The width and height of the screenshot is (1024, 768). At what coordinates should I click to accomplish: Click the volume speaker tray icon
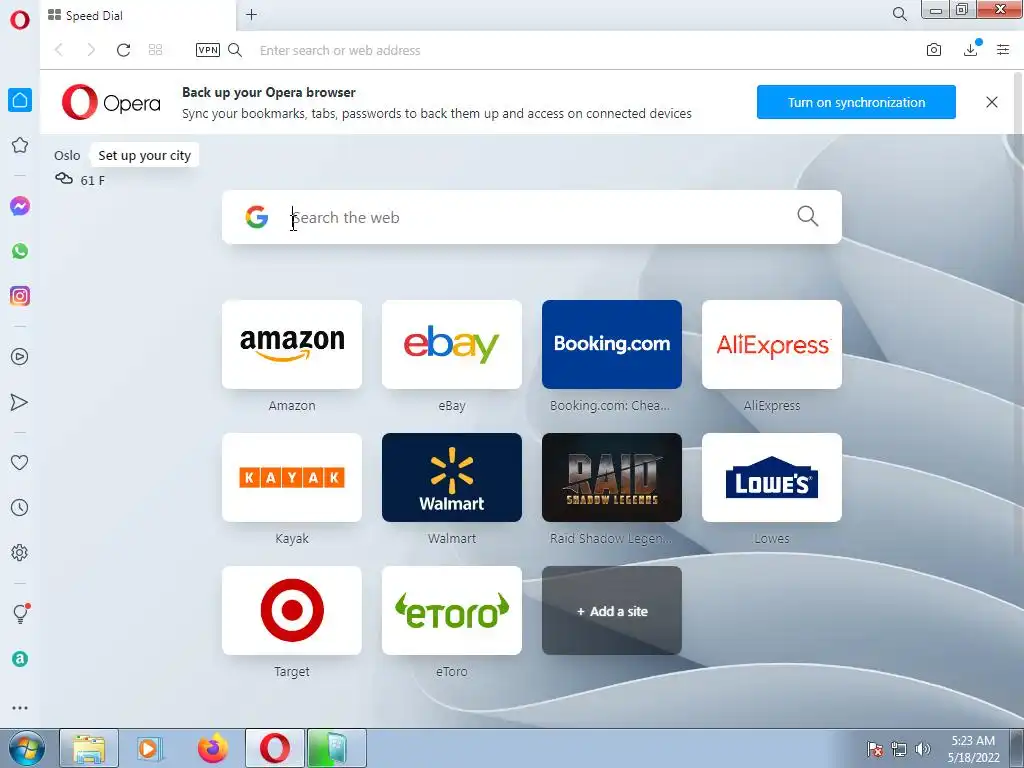pyautogui.click(x=922, y=748)
